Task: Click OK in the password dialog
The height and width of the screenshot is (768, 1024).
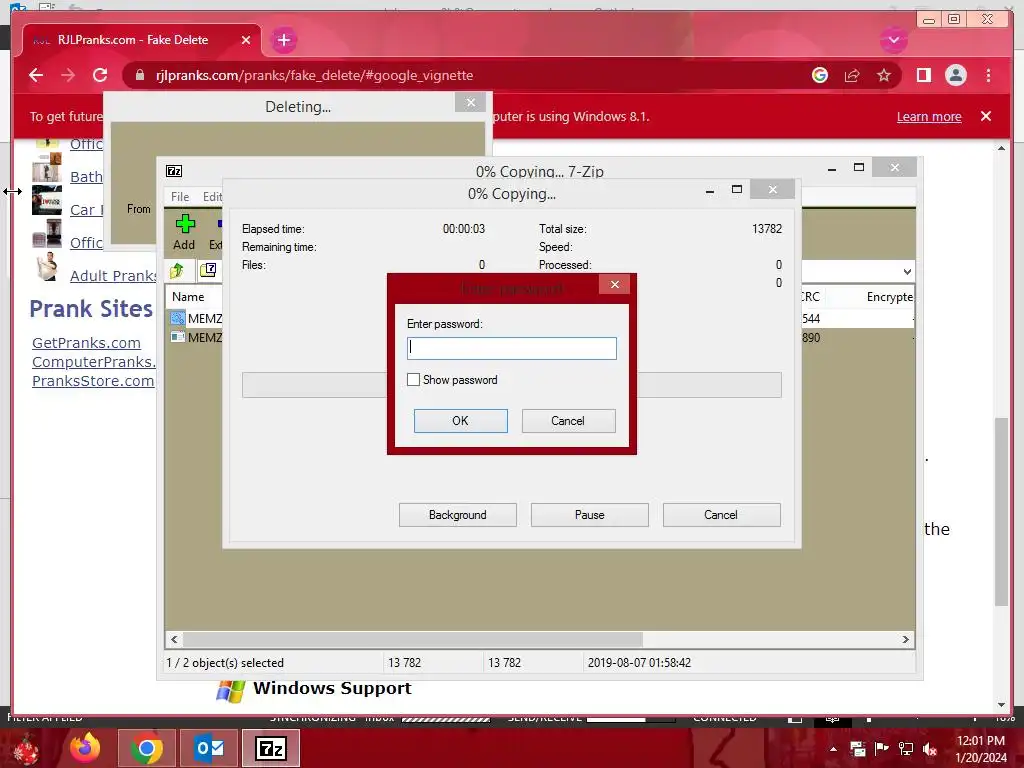Action: [x=460, y=421]
